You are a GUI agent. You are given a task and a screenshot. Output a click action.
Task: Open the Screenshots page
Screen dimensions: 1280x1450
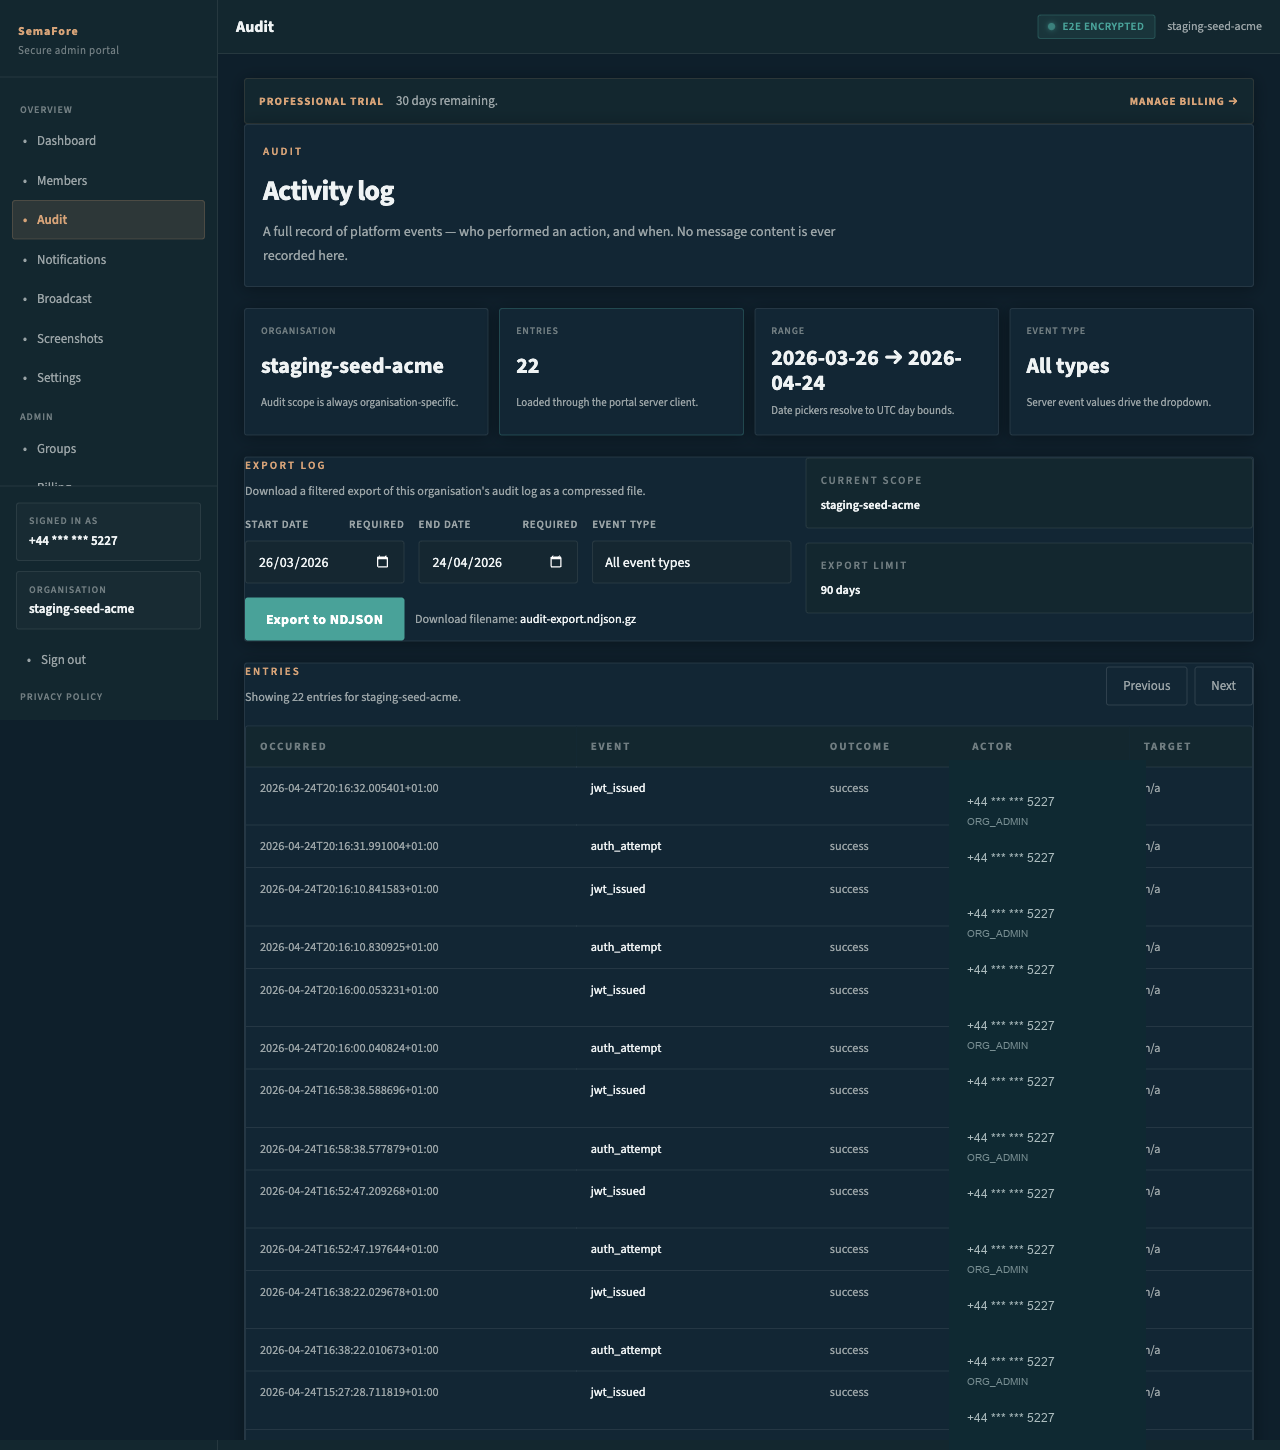tap(70, 338)
